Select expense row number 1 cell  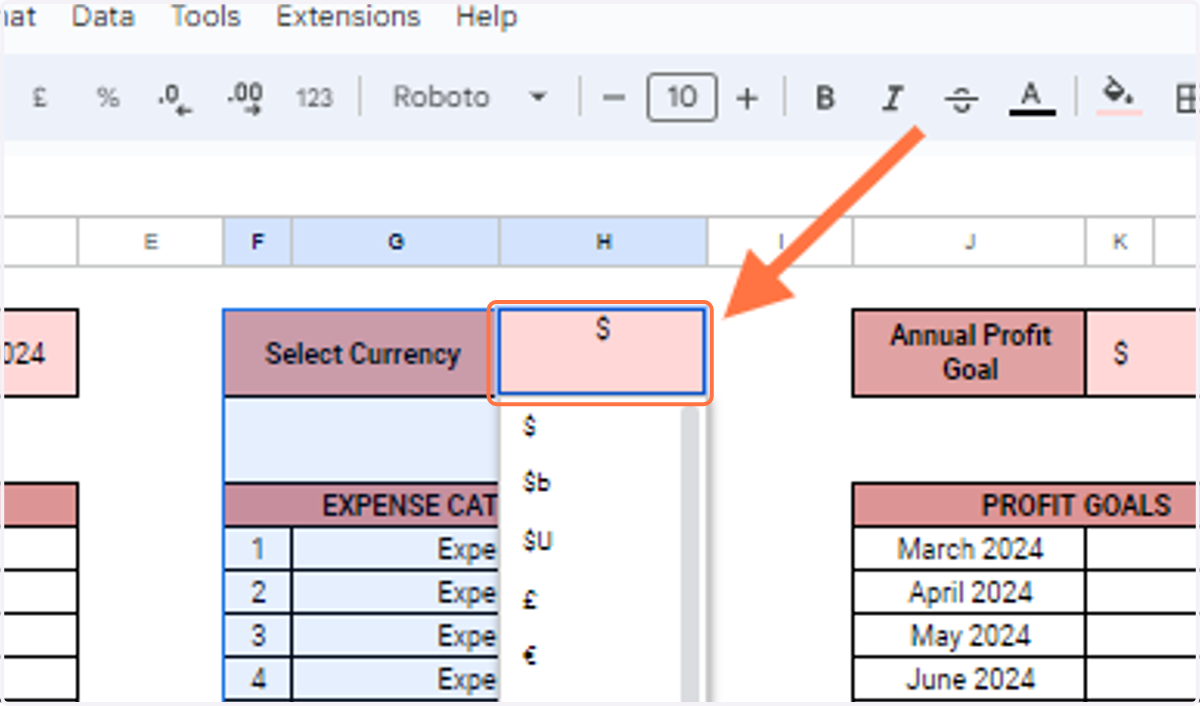pos(258,549)
